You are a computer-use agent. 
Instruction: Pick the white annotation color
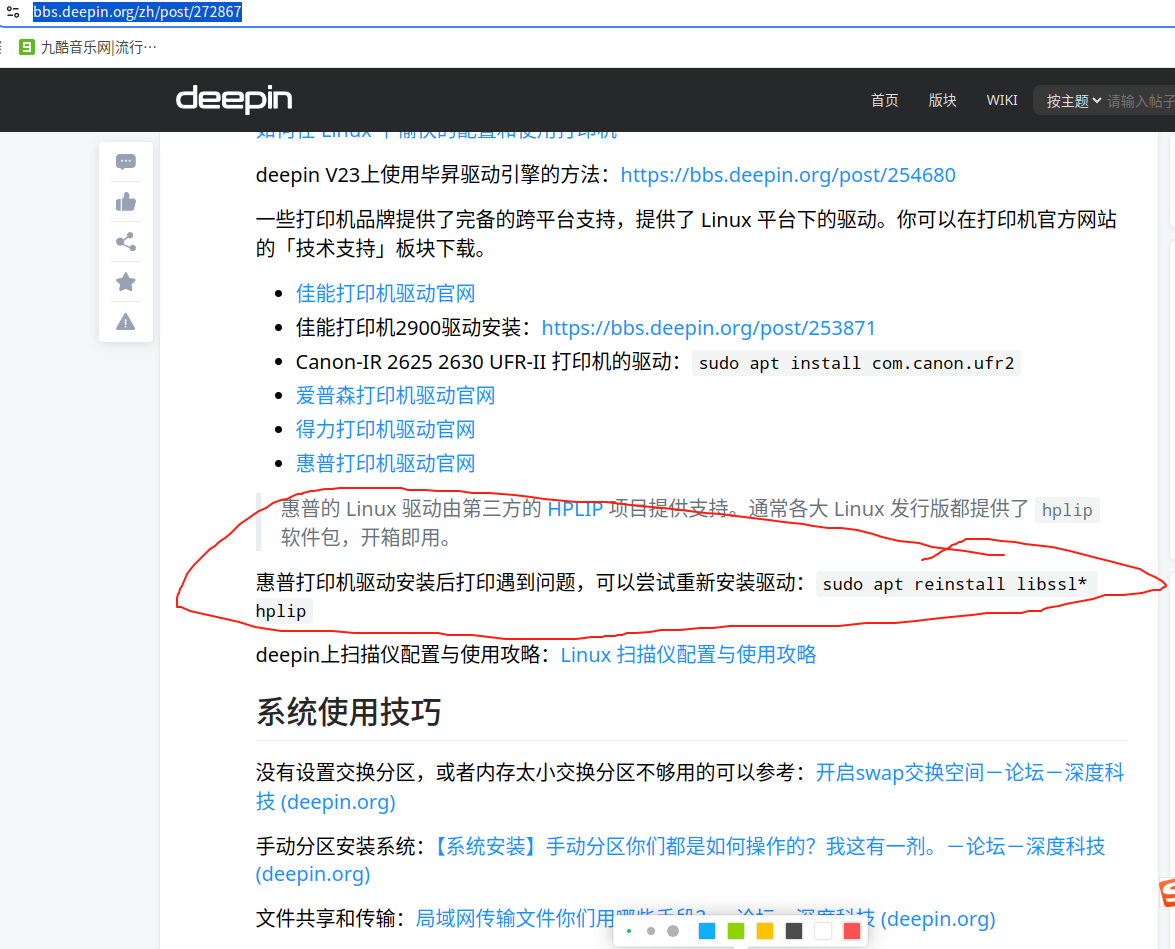coord(823,931)
